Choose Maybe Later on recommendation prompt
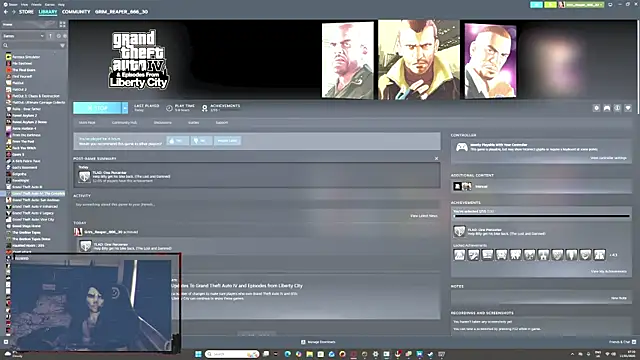The width and height of the screenshot is (640, 360). [x=227, y=141]
